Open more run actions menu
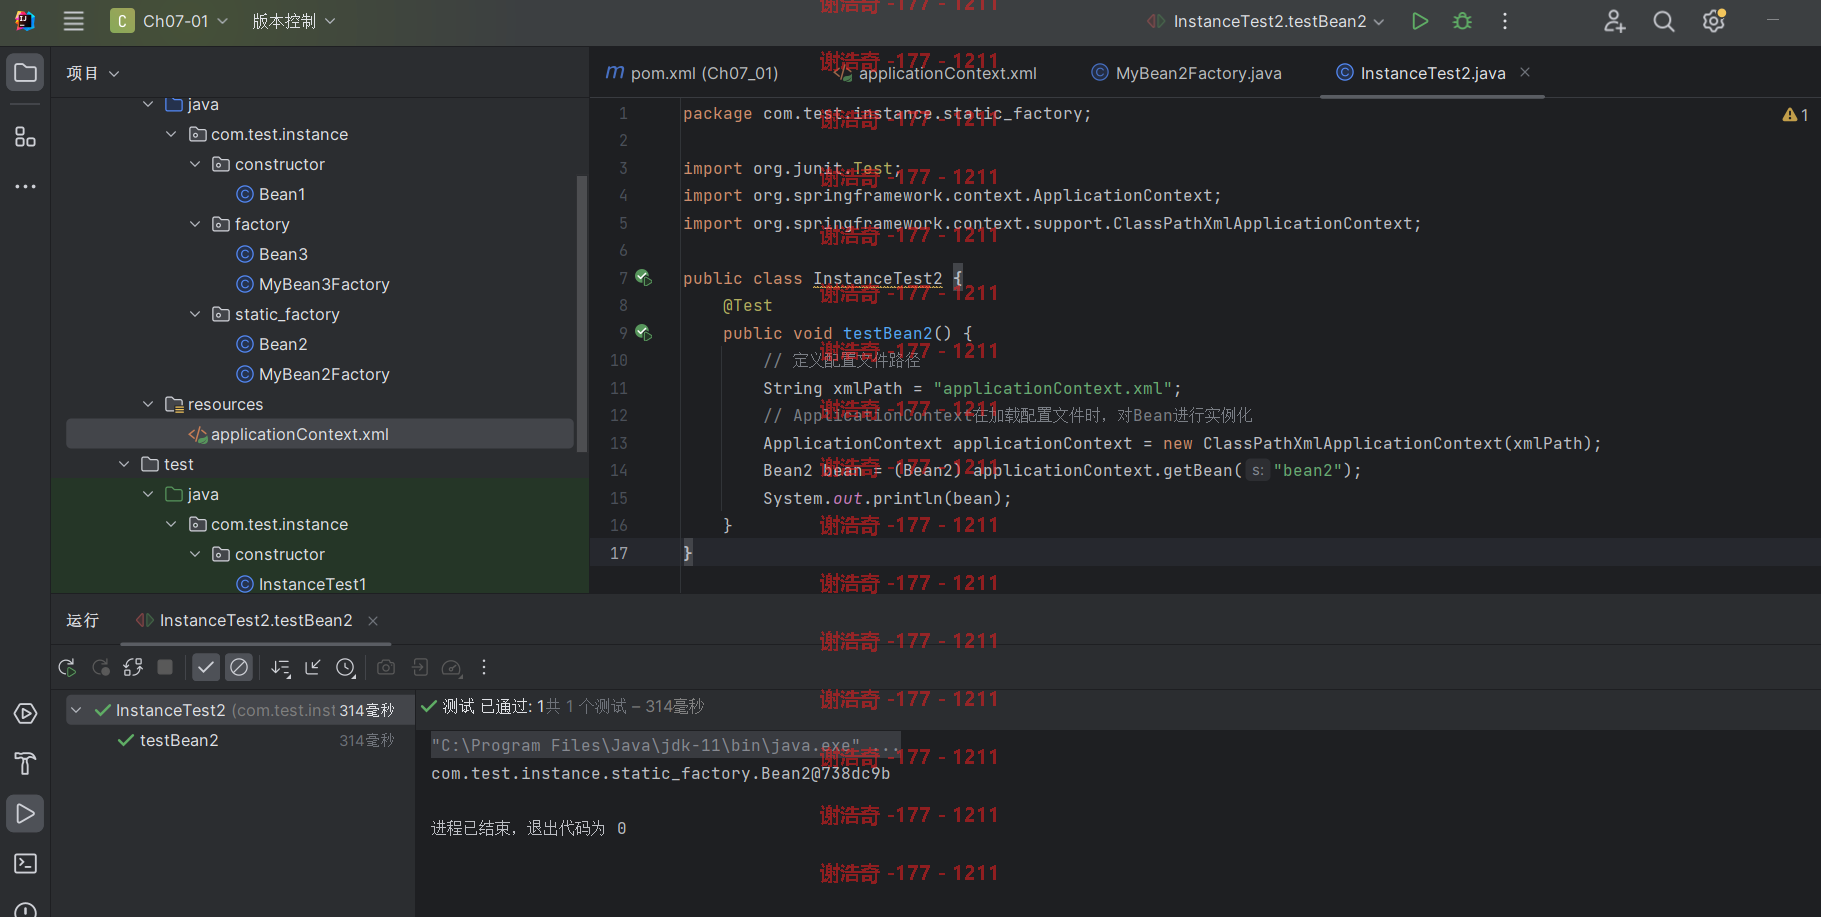 click(x=1505, y=21)
